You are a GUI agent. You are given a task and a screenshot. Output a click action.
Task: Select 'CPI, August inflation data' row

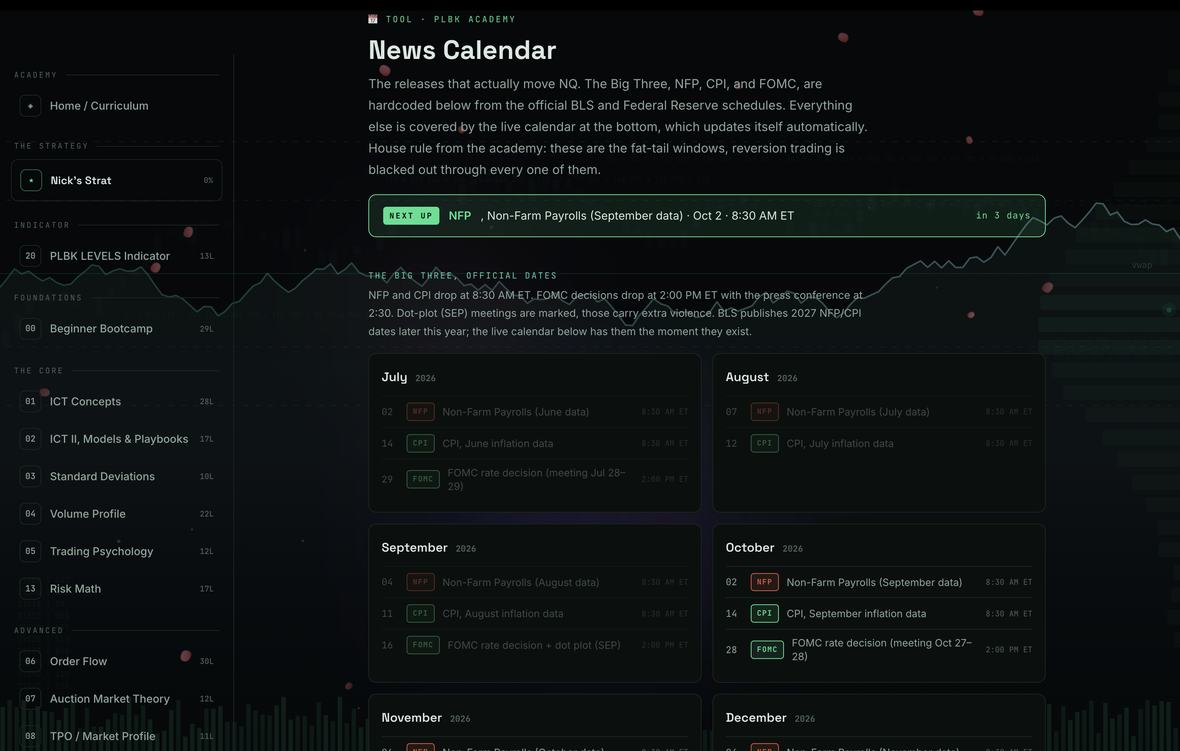534,614
